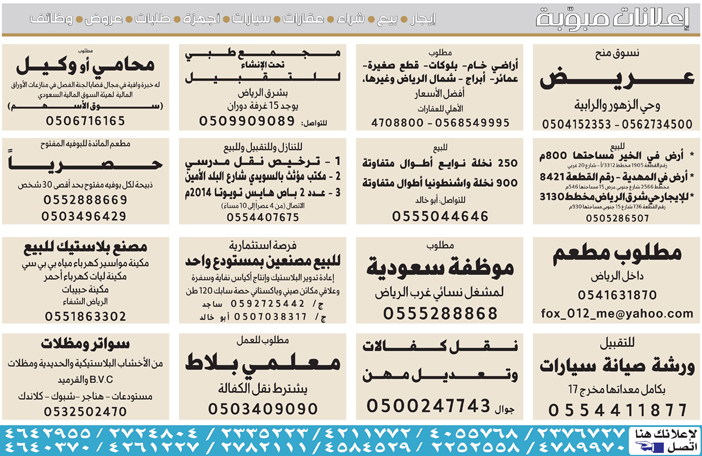
Task: Click the أرض في المهدية رقم القطعة 8421 line
Action: click(x=617, y=177)
